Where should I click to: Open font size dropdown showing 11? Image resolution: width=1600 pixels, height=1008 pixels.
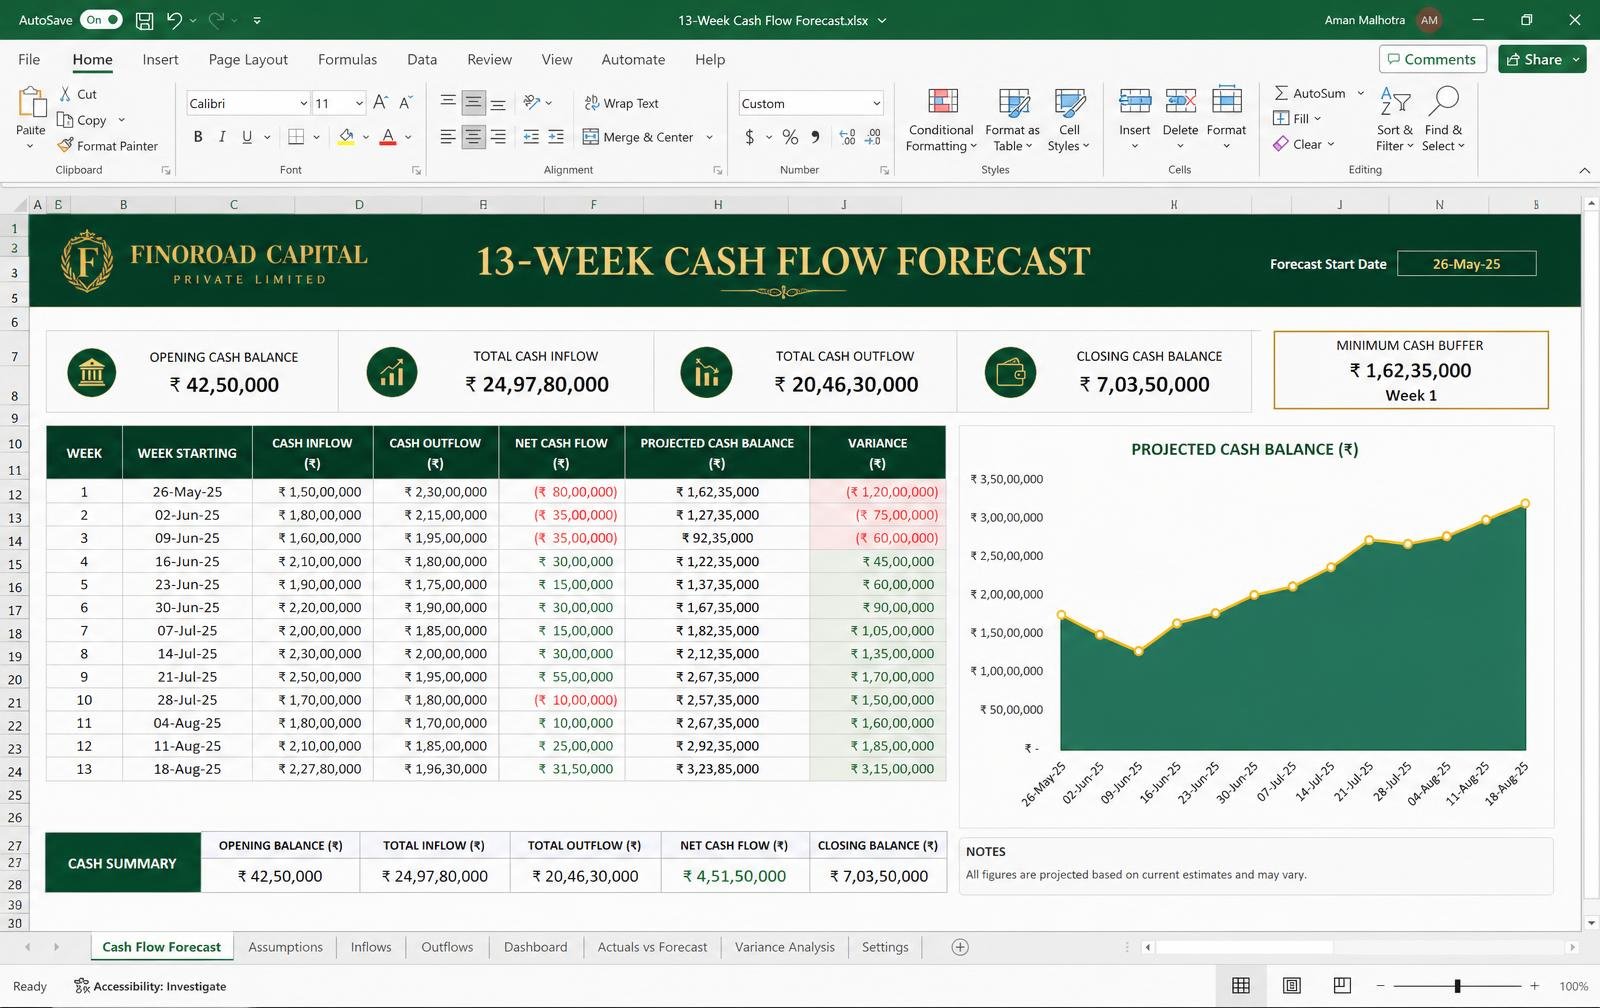[x=359, y=103]
